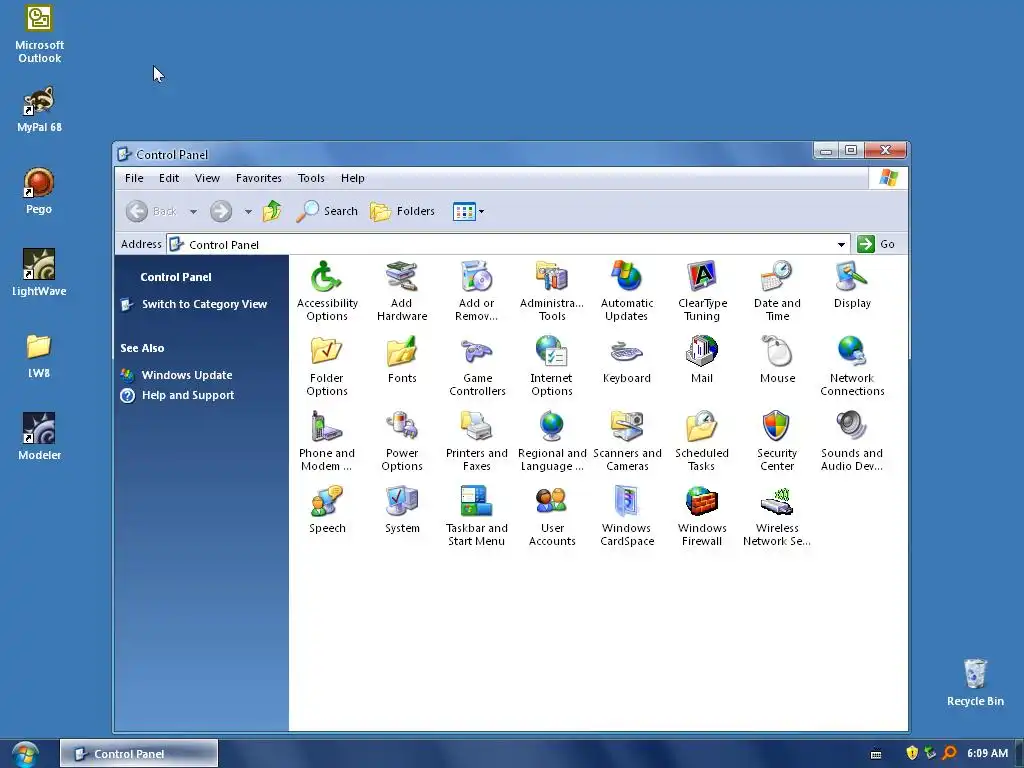Select Microsoft Outlook desktop icon
The image size is (1024, 768).
tap(39, 35)
